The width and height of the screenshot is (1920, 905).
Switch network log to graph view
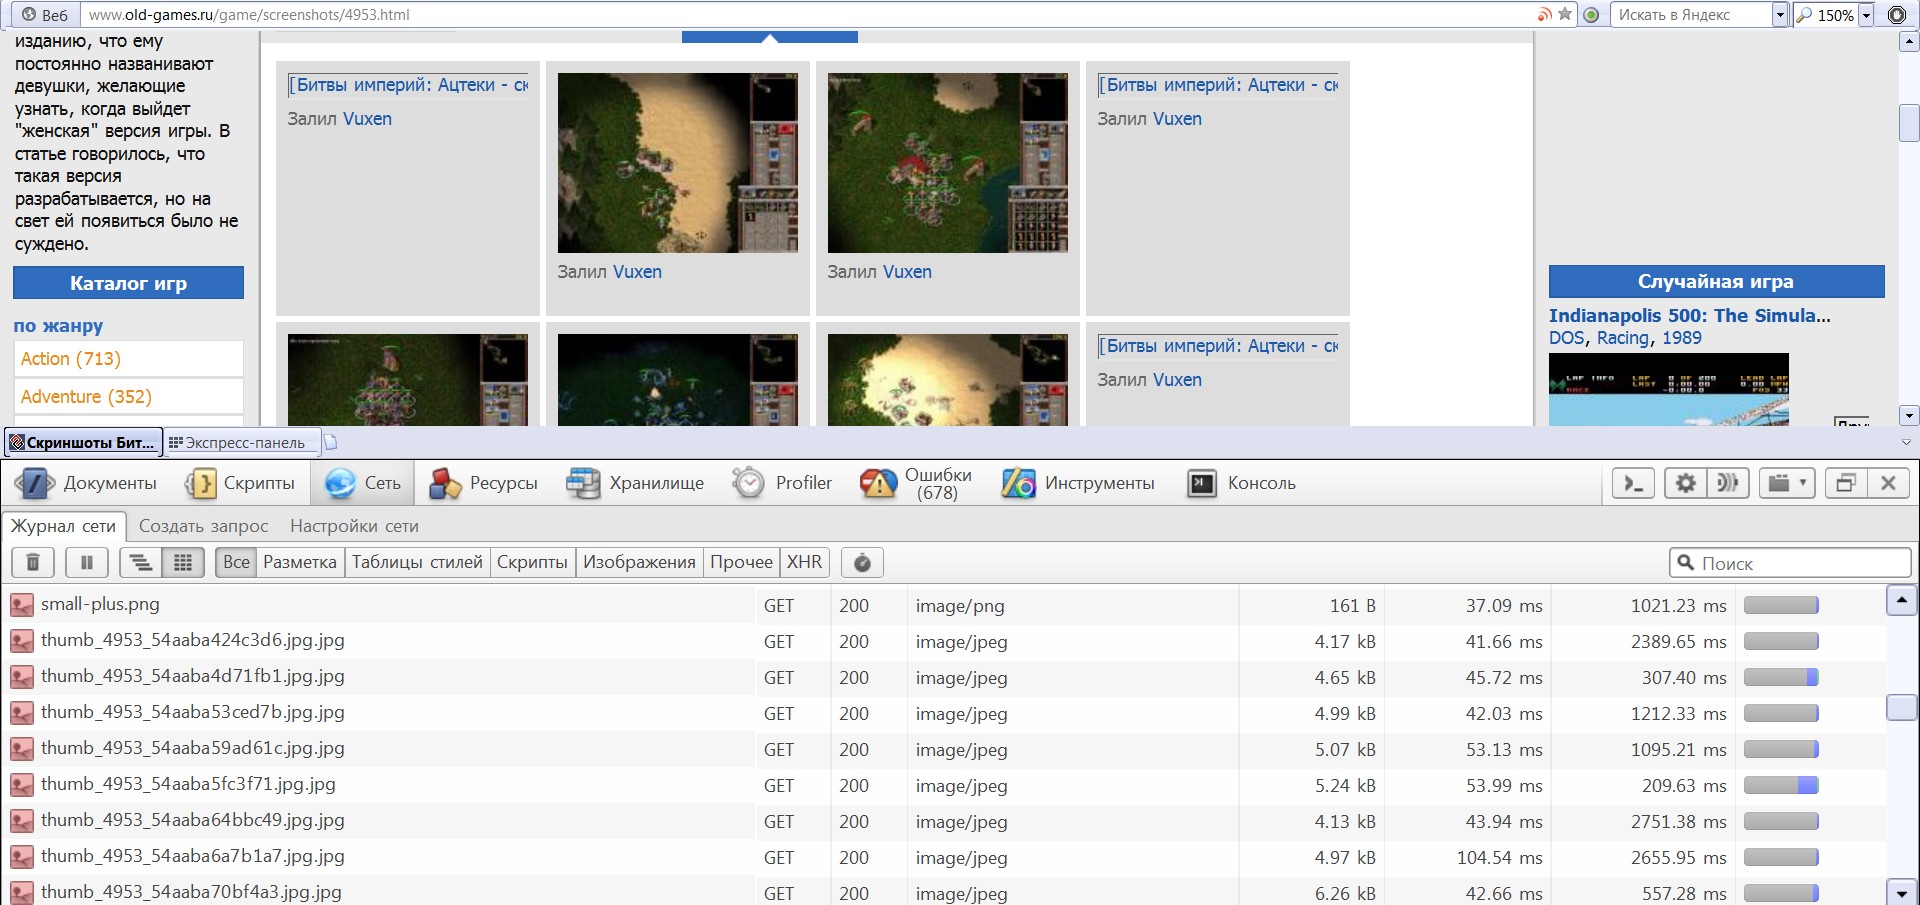[141, 563]
